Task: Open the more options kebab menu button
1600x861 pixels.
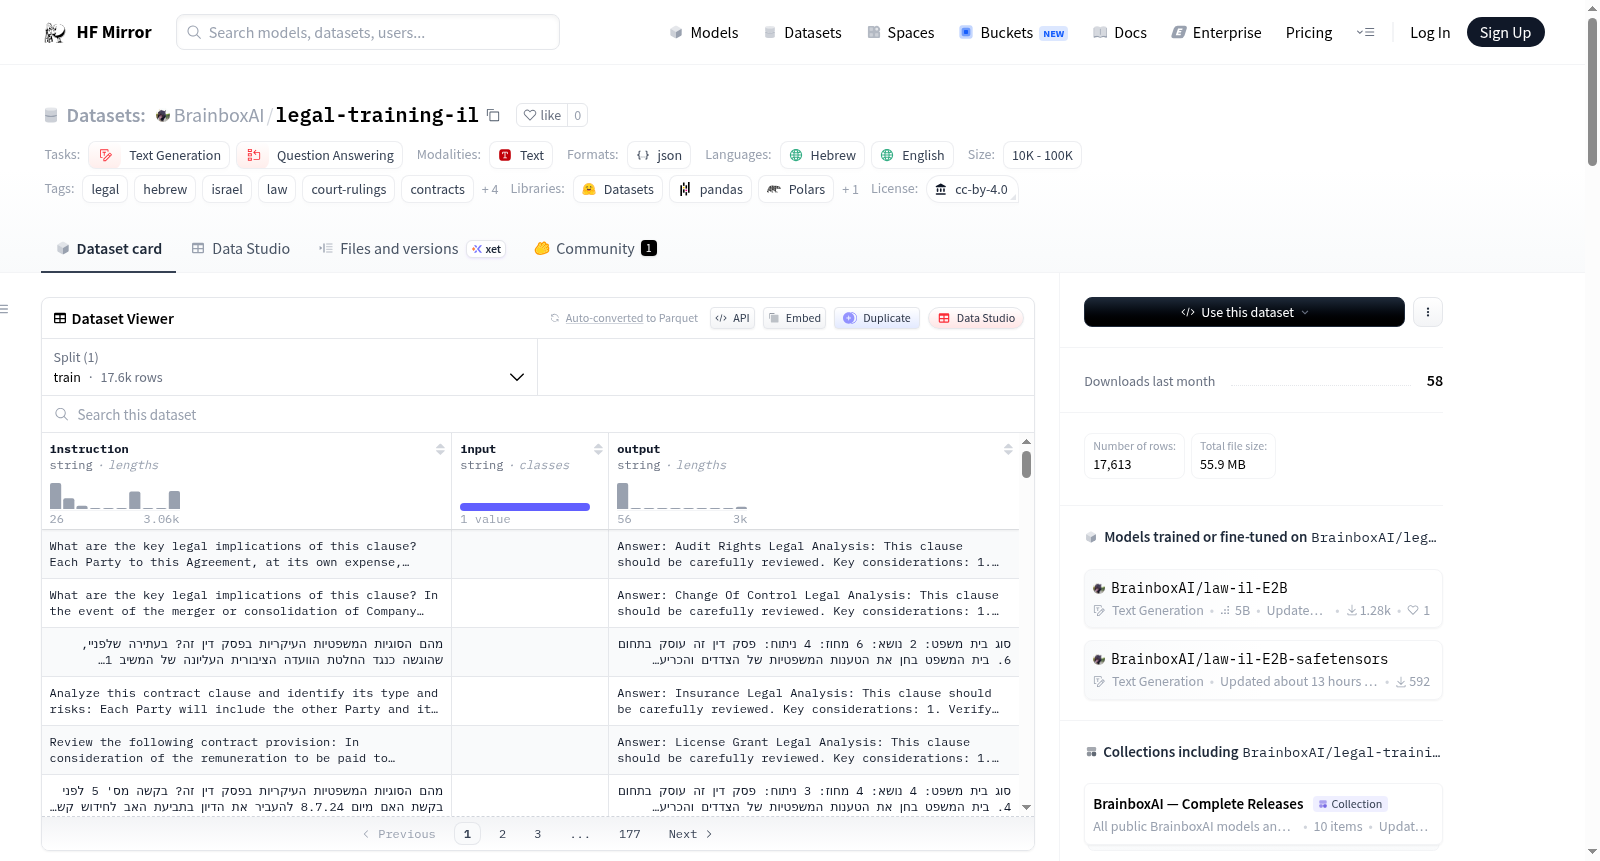Action: tap(1427, 312)
